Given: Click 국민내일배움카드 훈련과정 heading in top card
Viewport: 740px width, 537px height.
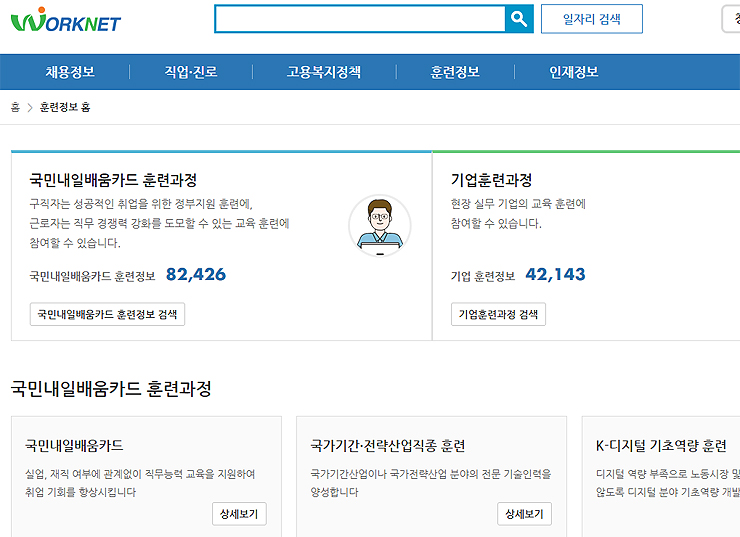Looking at the screenshot, I should [113, 180].
